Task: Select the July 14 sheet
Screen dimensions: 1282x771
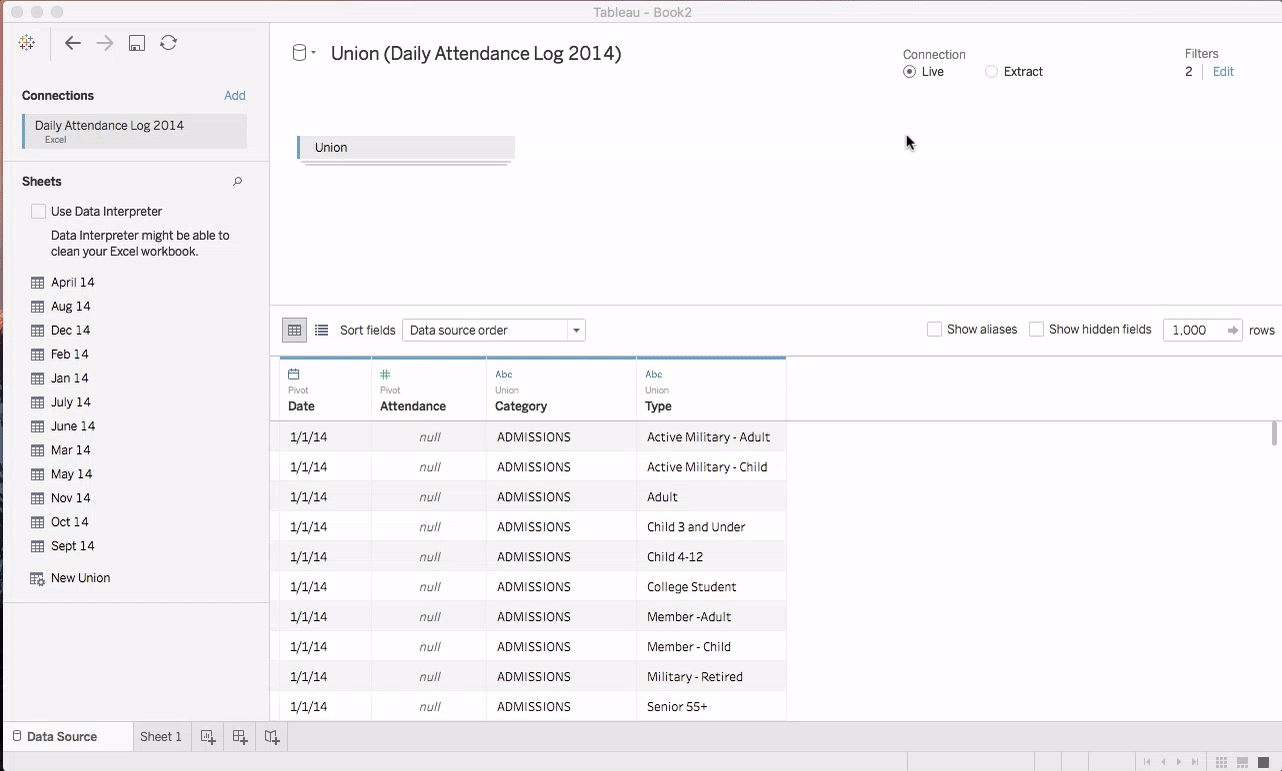Action: [71, 402]
